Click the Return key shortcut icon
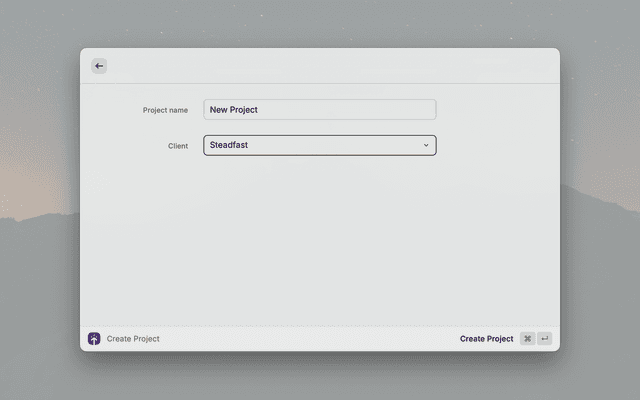 [x=544, y=339]
